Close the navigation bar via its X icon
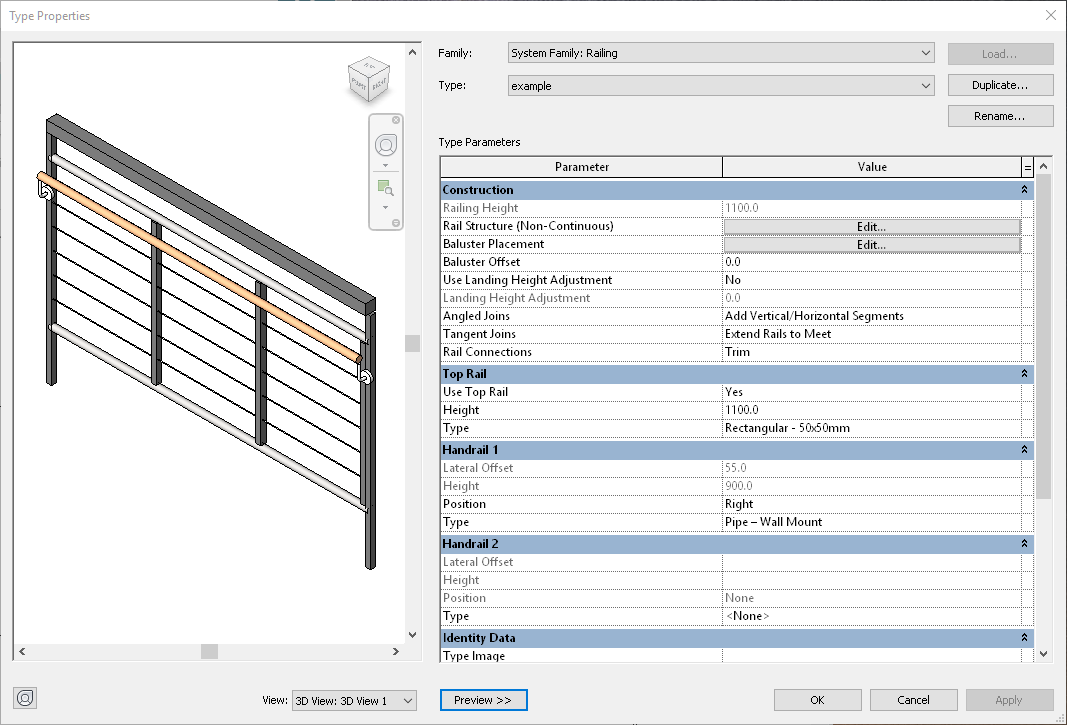 tap(396, 119)
